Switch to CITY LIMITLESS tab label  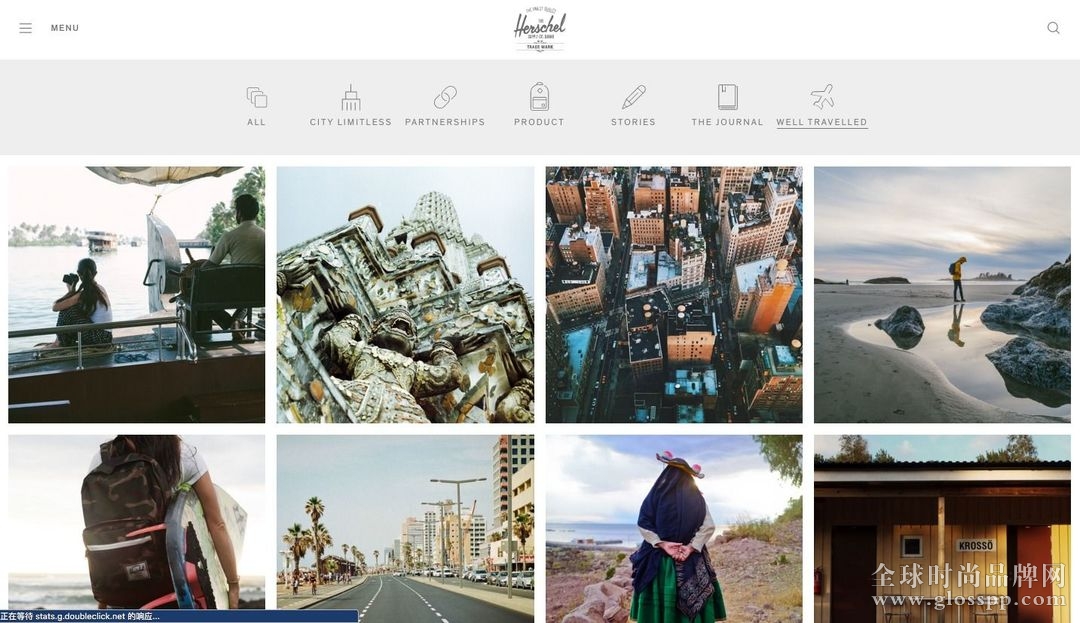[351, 122]
